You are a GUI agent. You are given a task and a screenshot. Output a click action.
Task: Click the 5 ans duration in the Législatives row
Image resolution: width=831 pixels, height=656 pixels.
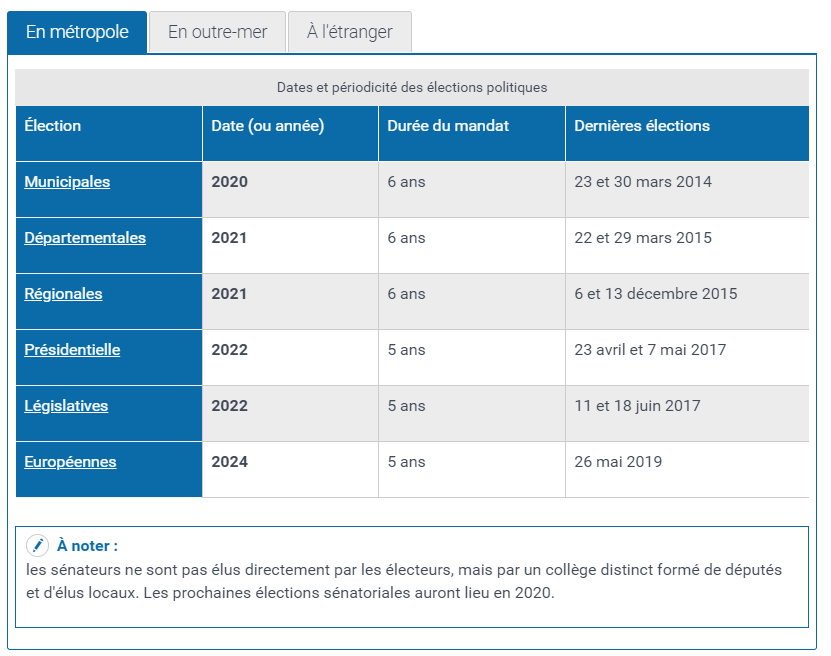pos(472,414)
